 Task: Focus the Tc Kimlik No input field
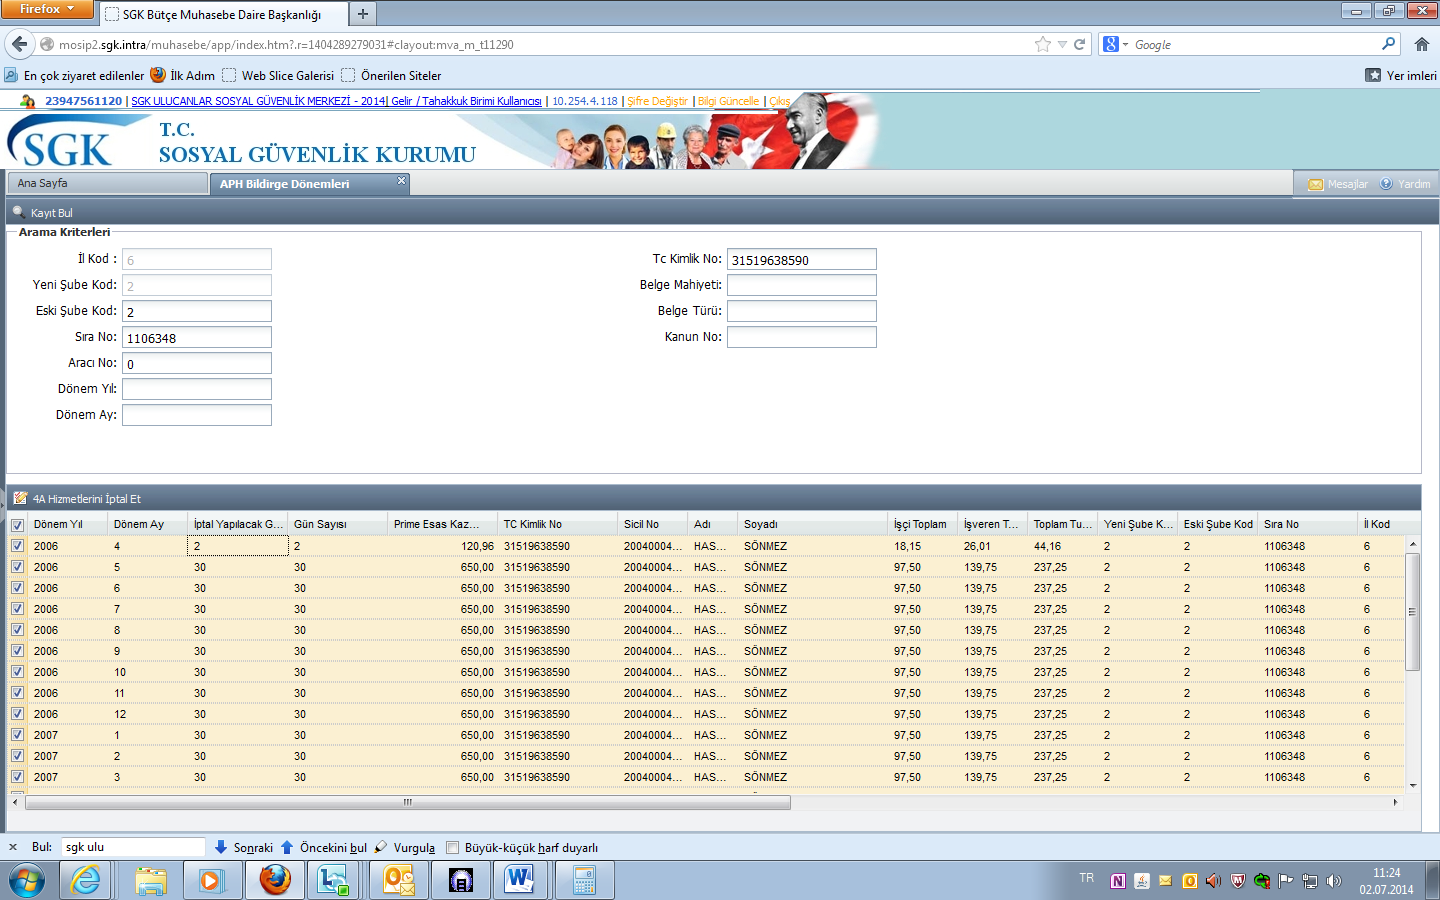tap(801, 259)
